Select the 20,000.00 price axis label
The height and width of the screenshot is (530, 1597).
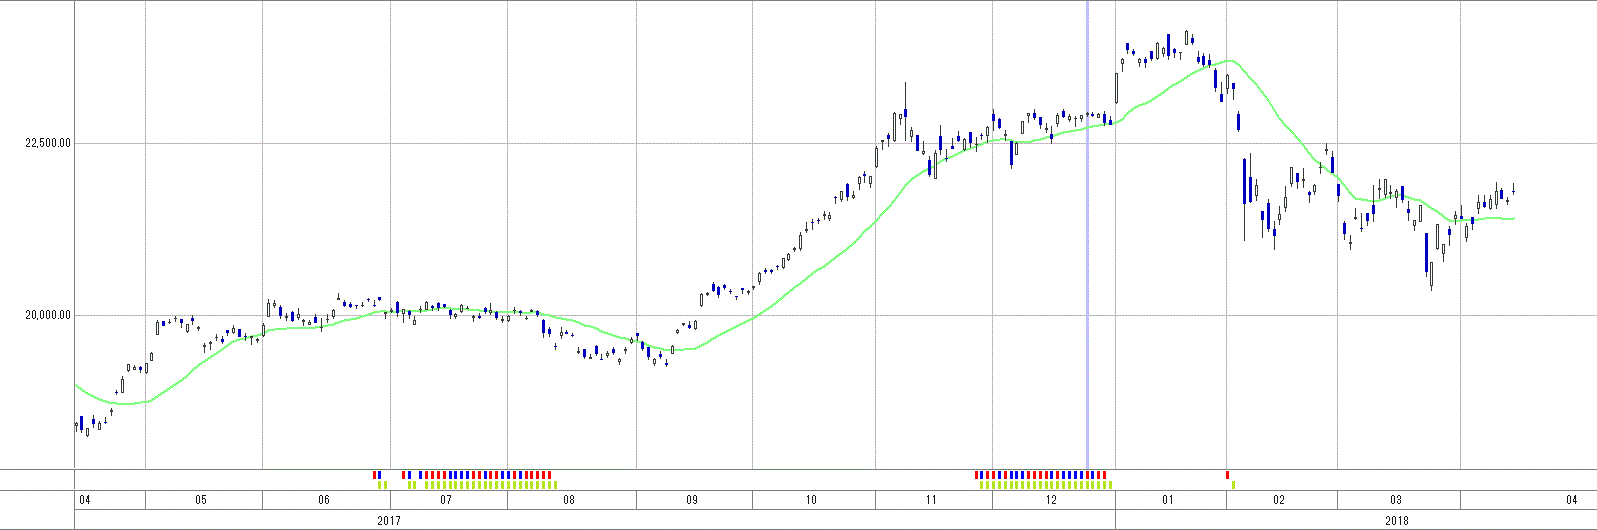click(x=48, y=315)
